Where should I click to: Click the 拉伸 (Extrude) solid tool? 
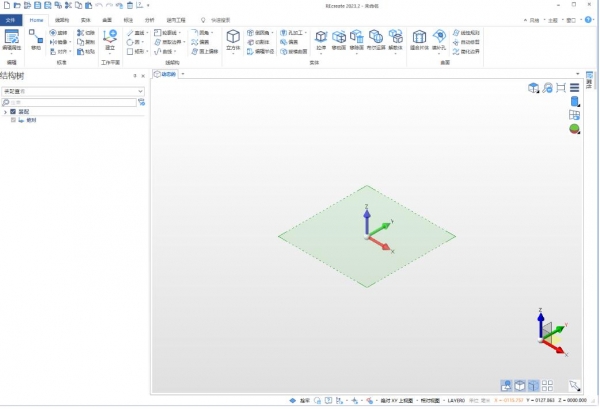click(321, 38)
